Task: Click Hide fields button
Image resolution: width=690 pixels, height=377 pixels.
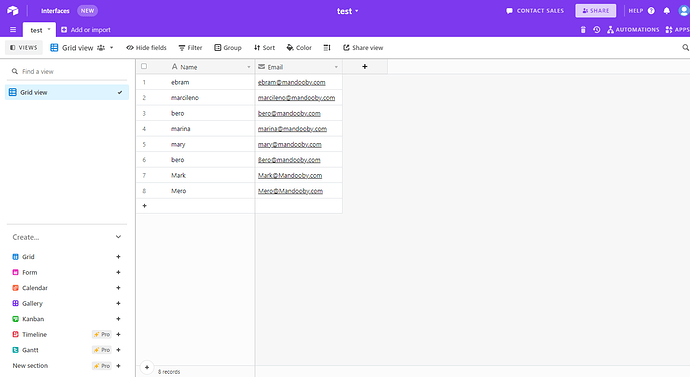Action: (147, 48)
